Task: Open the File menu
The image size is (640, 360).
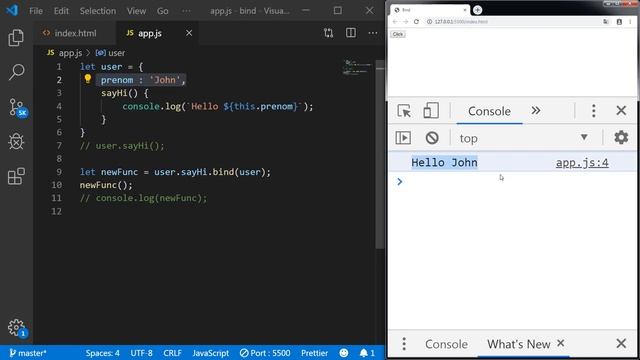Action: click(x=36, y=11)
